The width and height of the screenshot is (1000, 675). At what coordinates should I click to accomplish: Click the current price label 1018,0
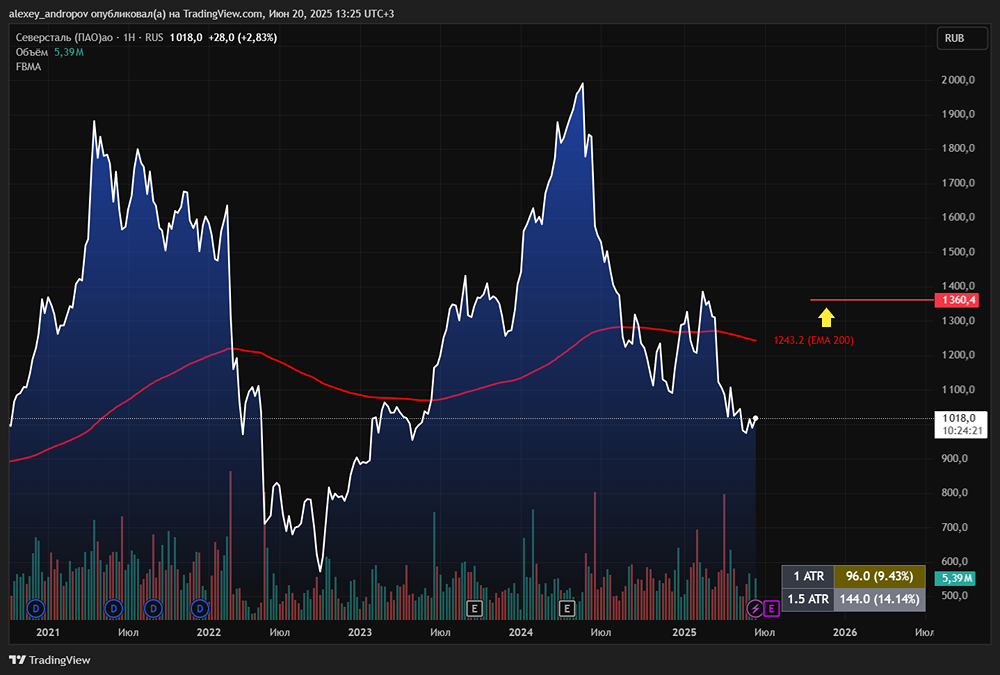(x=955, y=418)
